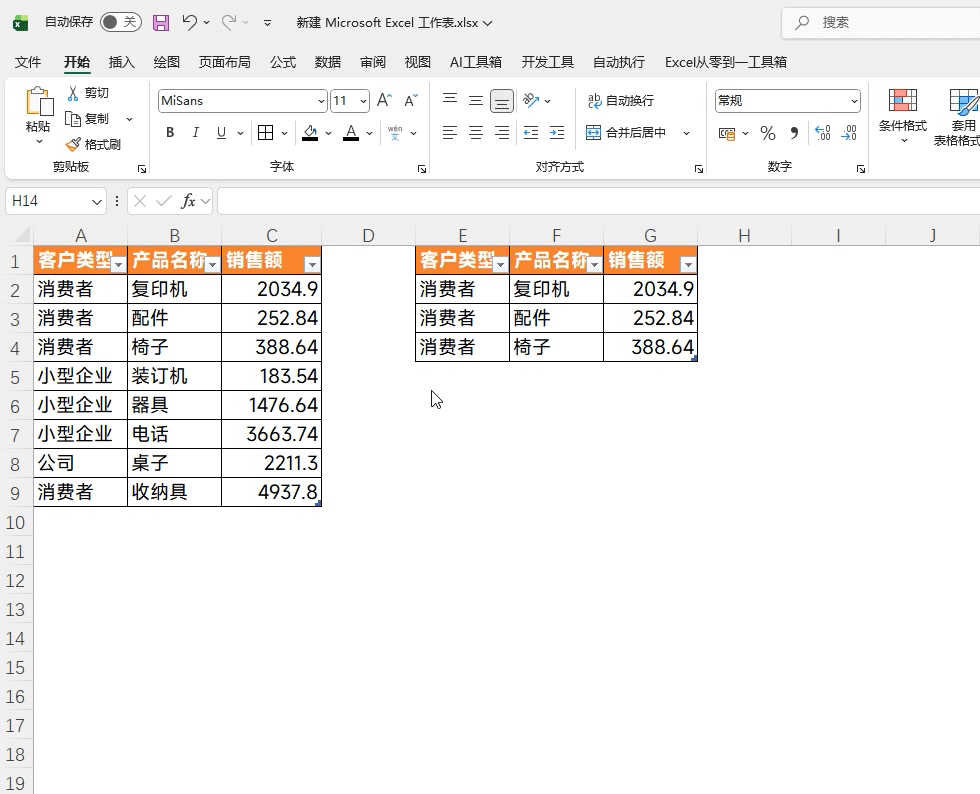Viewport: 980px width, 794px height.
Task: Increase decimal places icon
Action: [823, 133]
